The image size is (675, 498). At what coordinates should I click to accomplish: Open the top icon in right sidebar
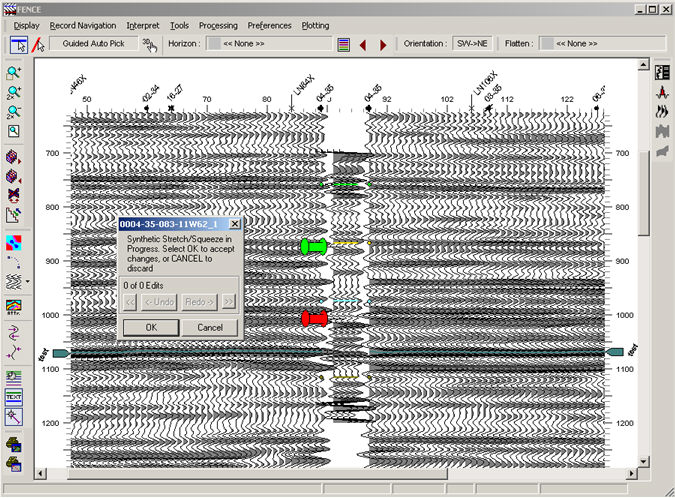(x=662, y=72)
